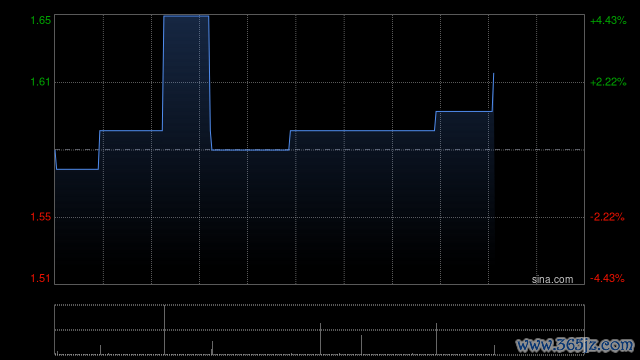
Task: Open the www.365jz.com watermark link
Action: pyautogui.click(x=575, y=345)
